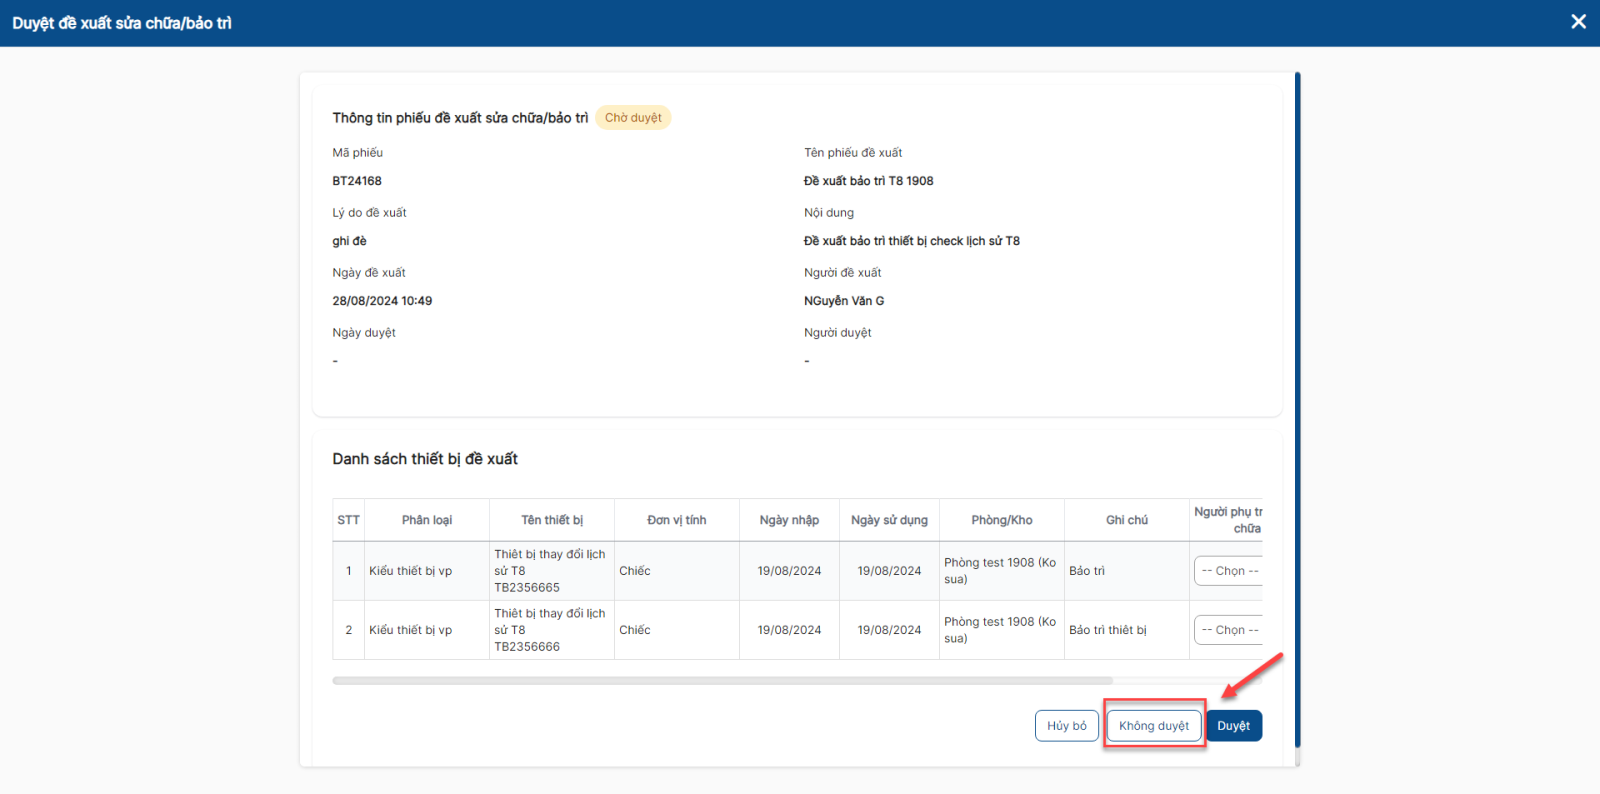Click the Phân loại column header

tap(427, 520)
